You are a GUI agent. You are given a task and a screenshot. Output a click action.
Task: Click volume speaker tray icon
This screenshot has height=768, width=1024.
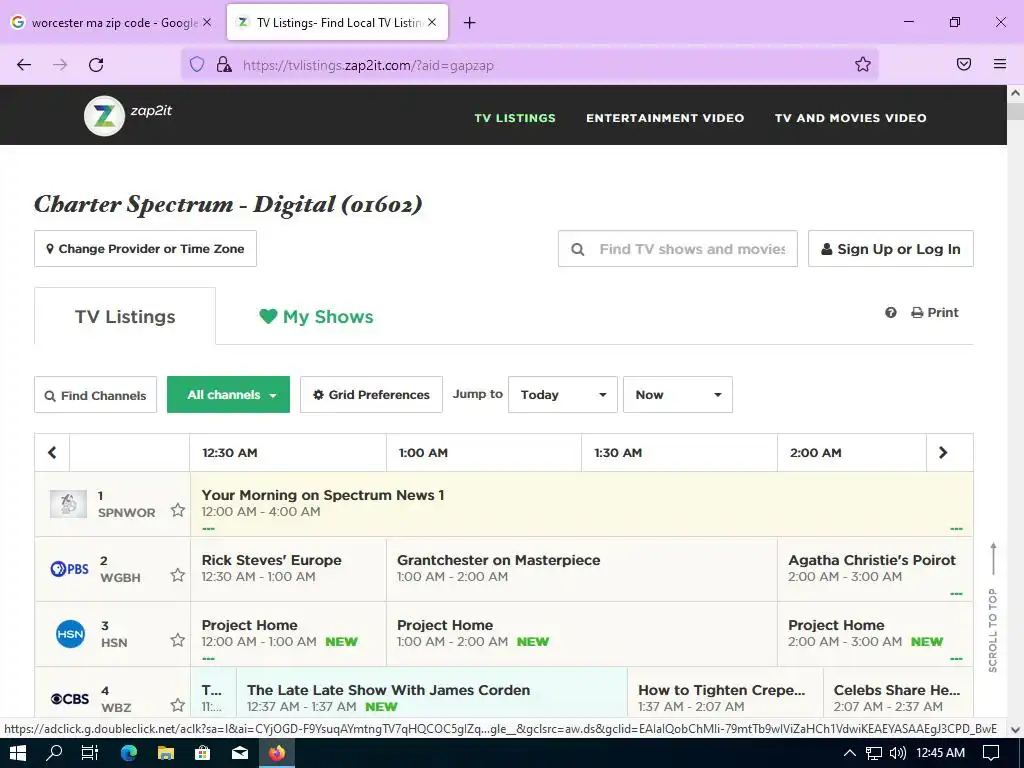pyautogui.click(x=898, y=753)
